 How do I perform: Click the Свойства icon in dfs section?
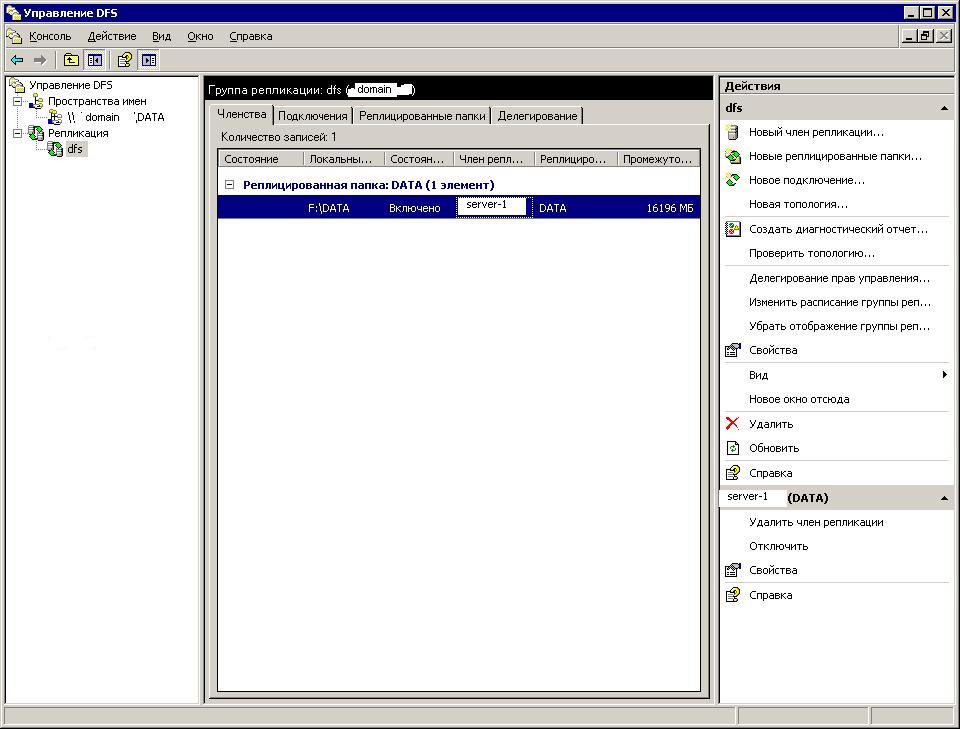tap(733, 350)
